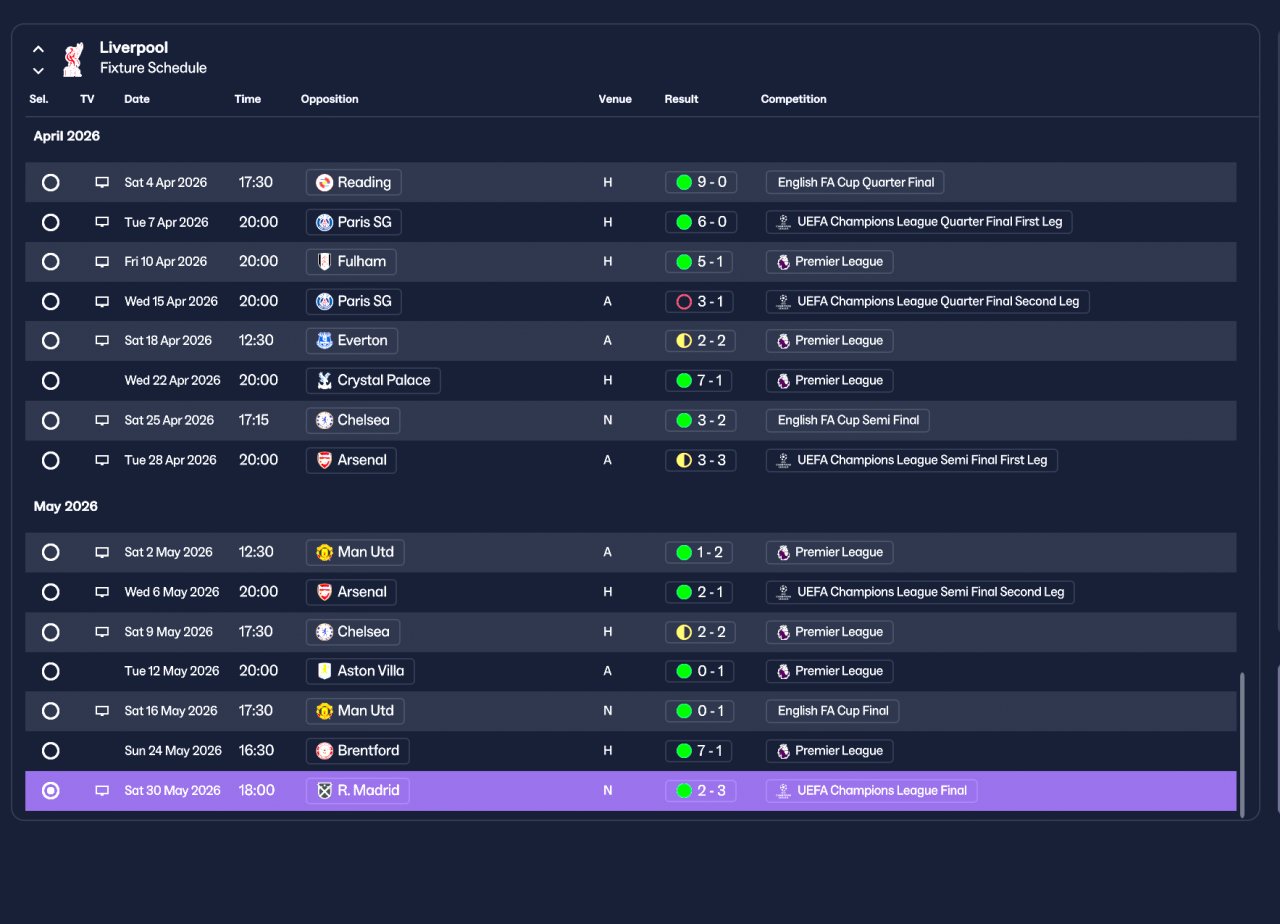
Task: Click the up chevron beside Liverpool
Action: click(x=38, y=49)
